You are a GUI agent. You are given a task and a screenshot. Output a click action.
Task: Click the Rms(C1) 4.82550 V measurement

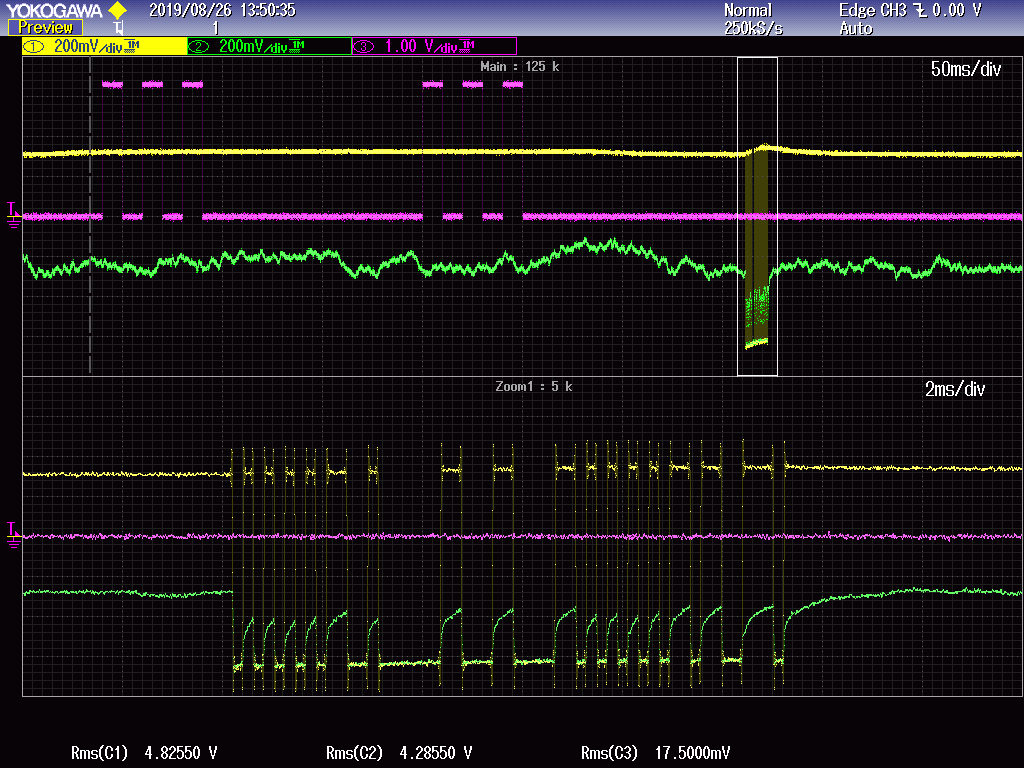click(144, 753)
